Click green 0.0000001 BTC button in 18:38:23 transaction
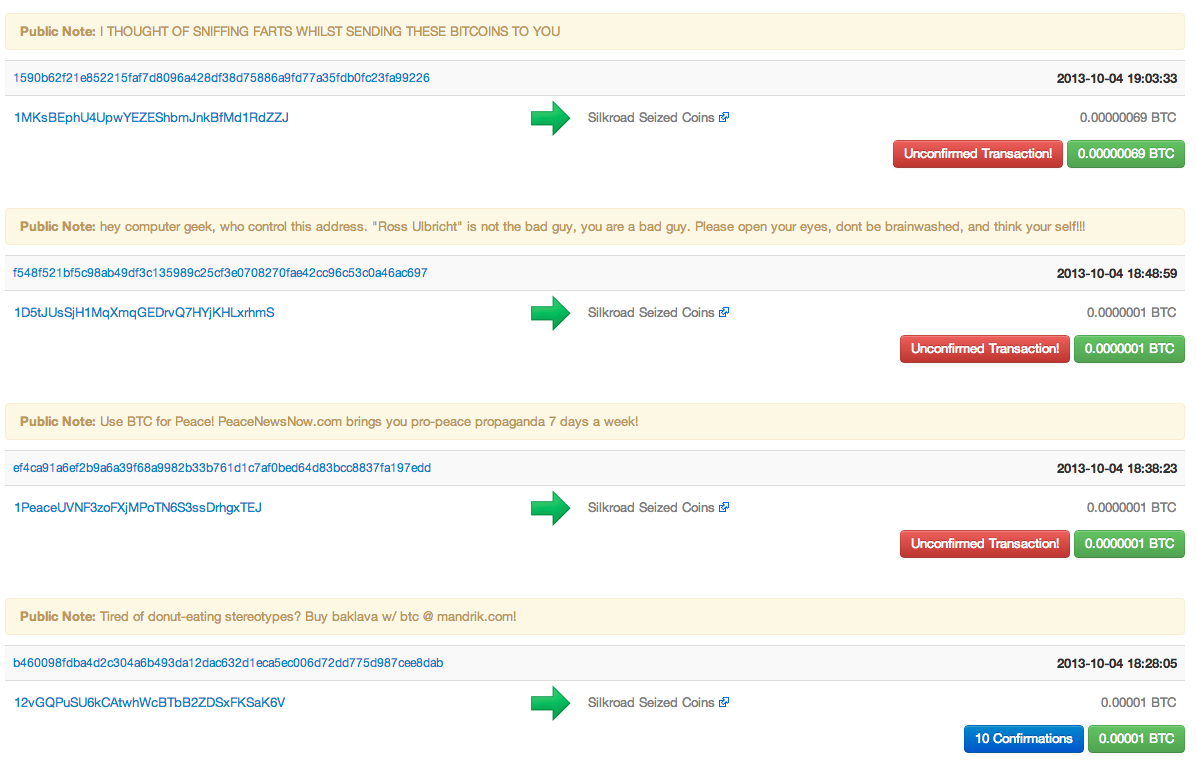 [x=1129, y=544]
